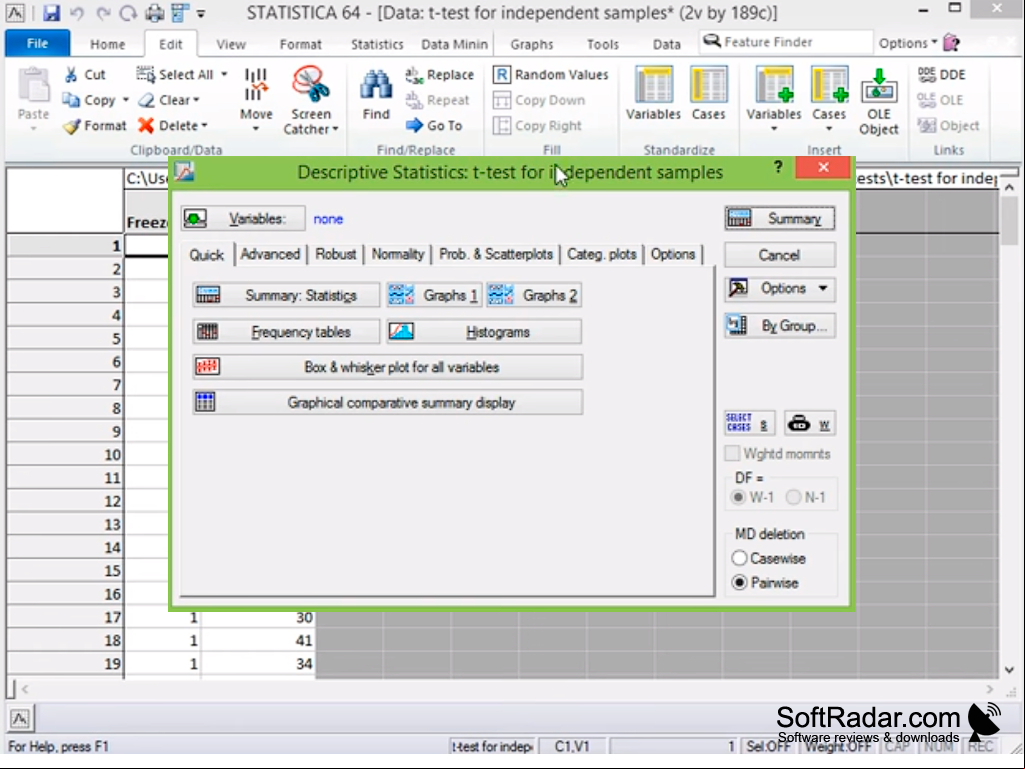The height and width of the screenshot is (769, 1025).
Task: Open the Insert Variables dropdown
Action: coord(774,129)
